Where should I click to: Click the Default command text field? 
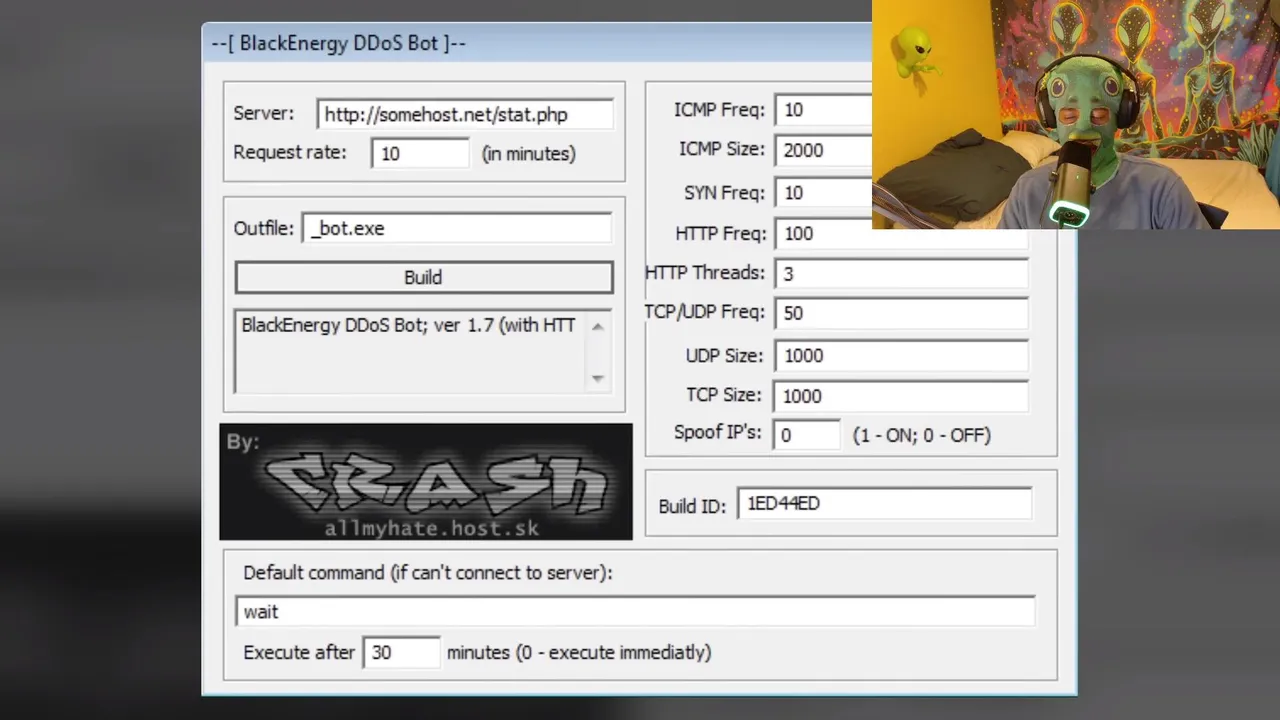[635, 612]
